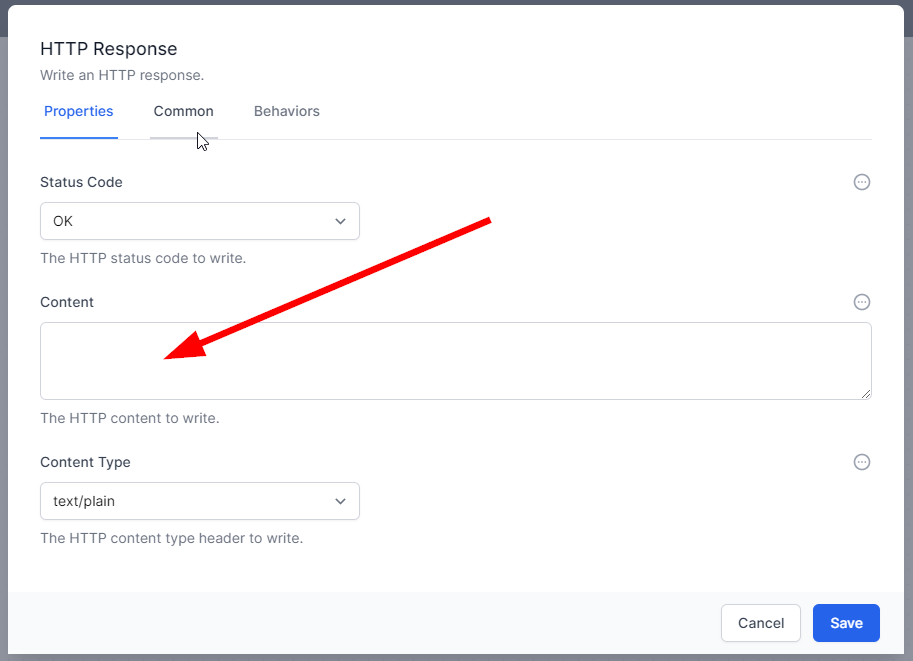The image size is (913, 661).
Task: Click the 'Write an HTTP response' description
Action: tap(121, 75)
